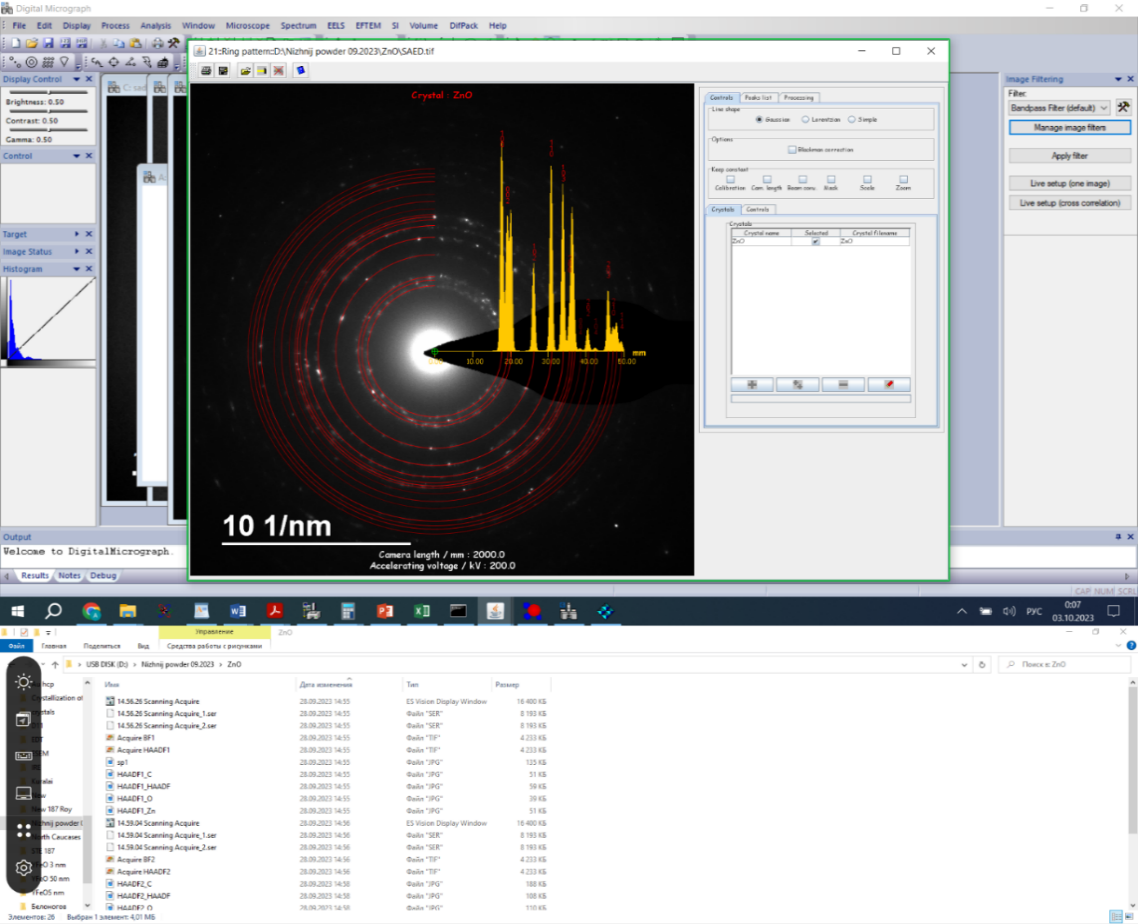Click the red pencil edit crystal button
This screenshot has width=1138, height=924.
pyautogui.click(x=888, y=385)
